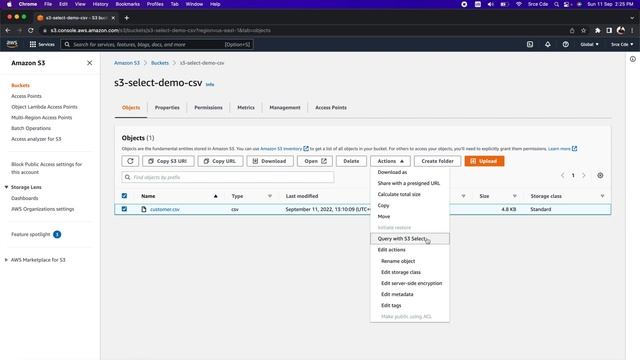Collapse the Actions dropdown
Viewport: 640px width, 360px height.
pos(390,161)
